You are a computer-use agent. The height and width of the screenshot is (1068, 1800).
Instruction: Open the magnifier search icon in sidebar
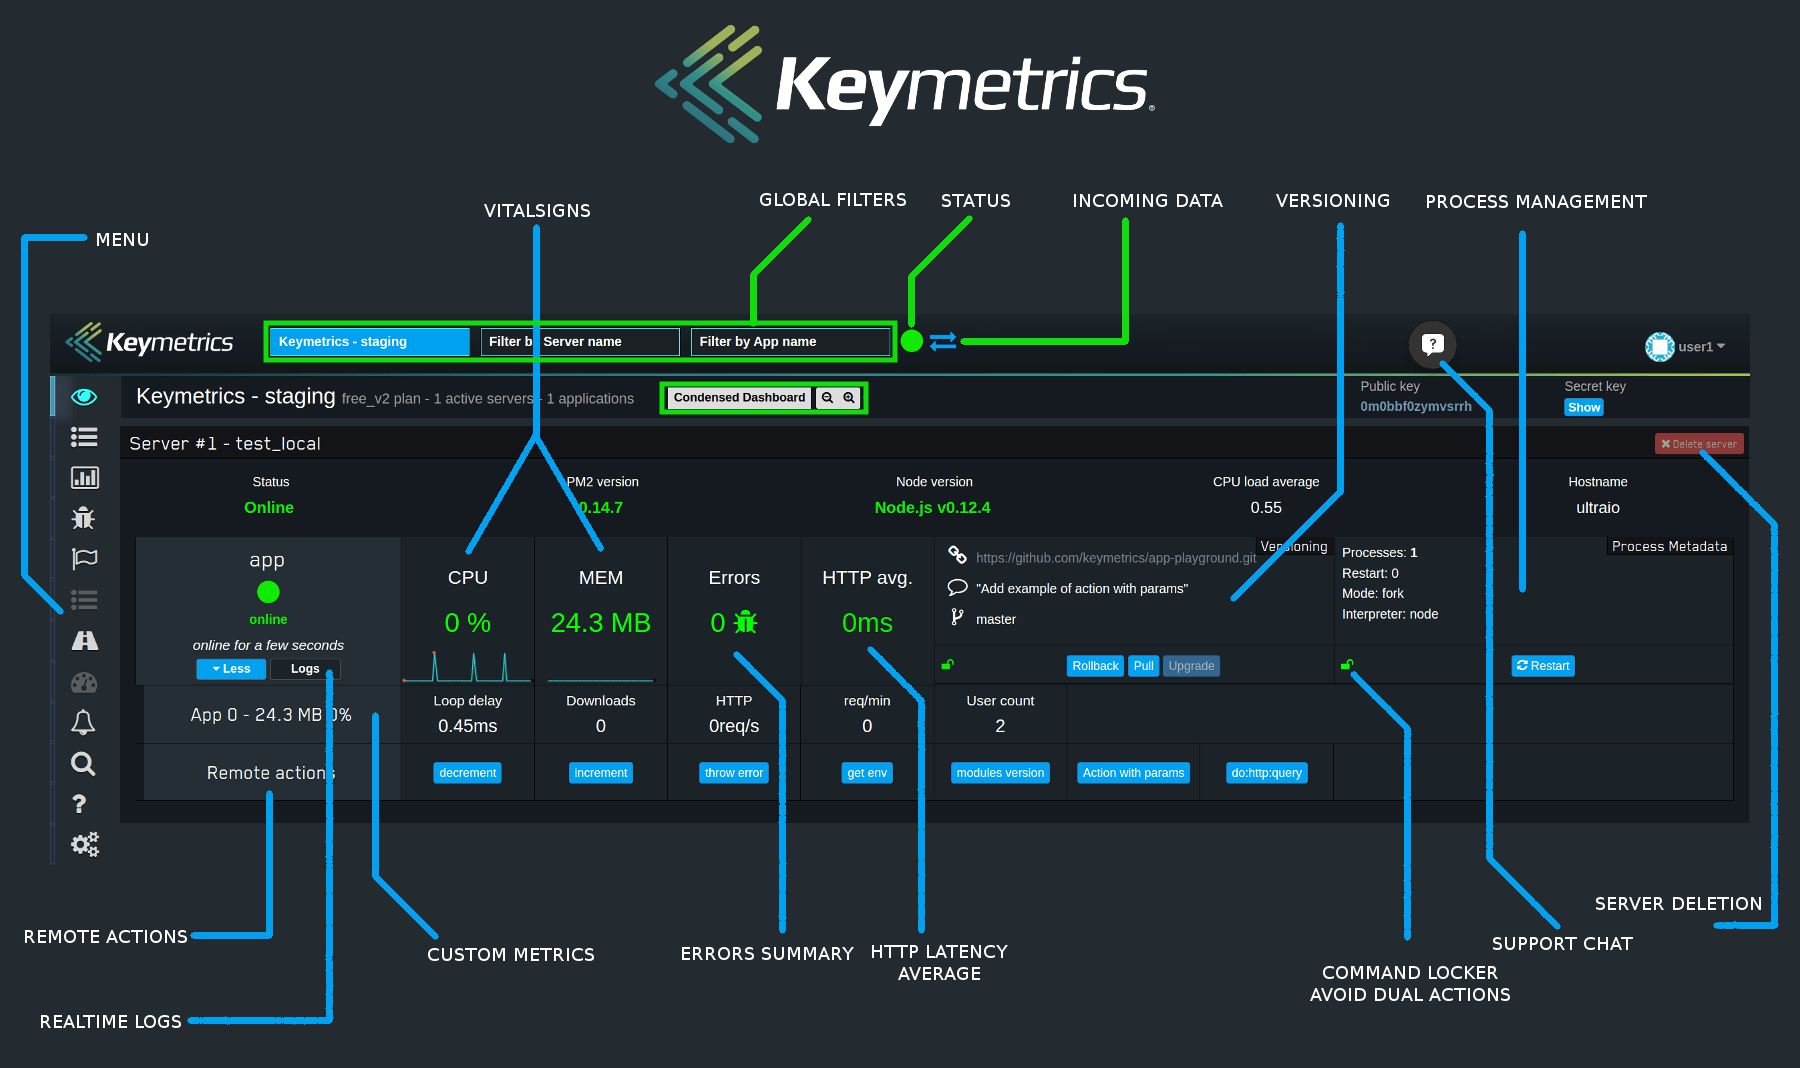point(84,764)
